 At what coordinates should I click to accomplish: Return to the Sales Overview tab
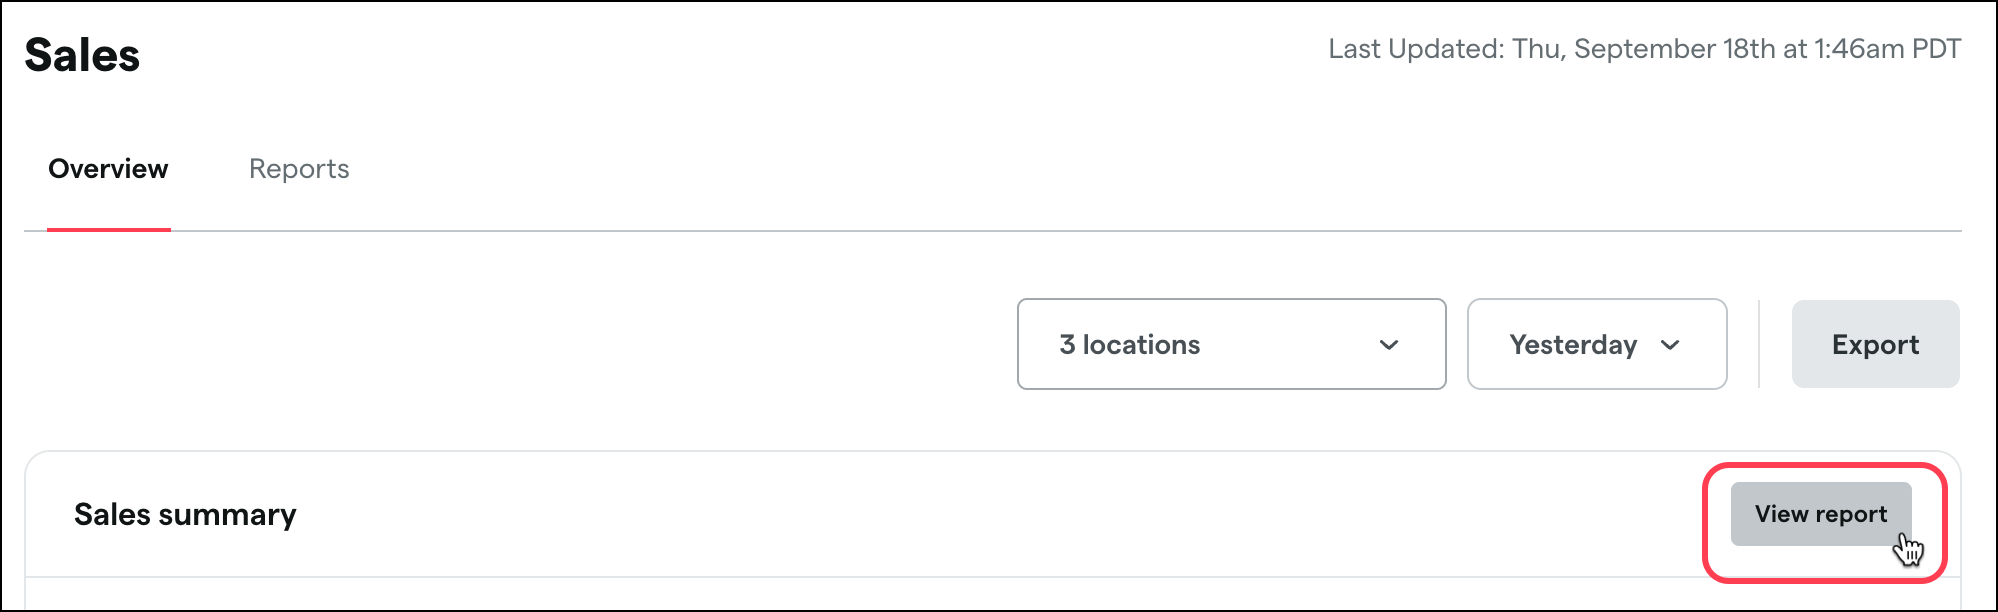pyautogui.click(x=108, y=169)
